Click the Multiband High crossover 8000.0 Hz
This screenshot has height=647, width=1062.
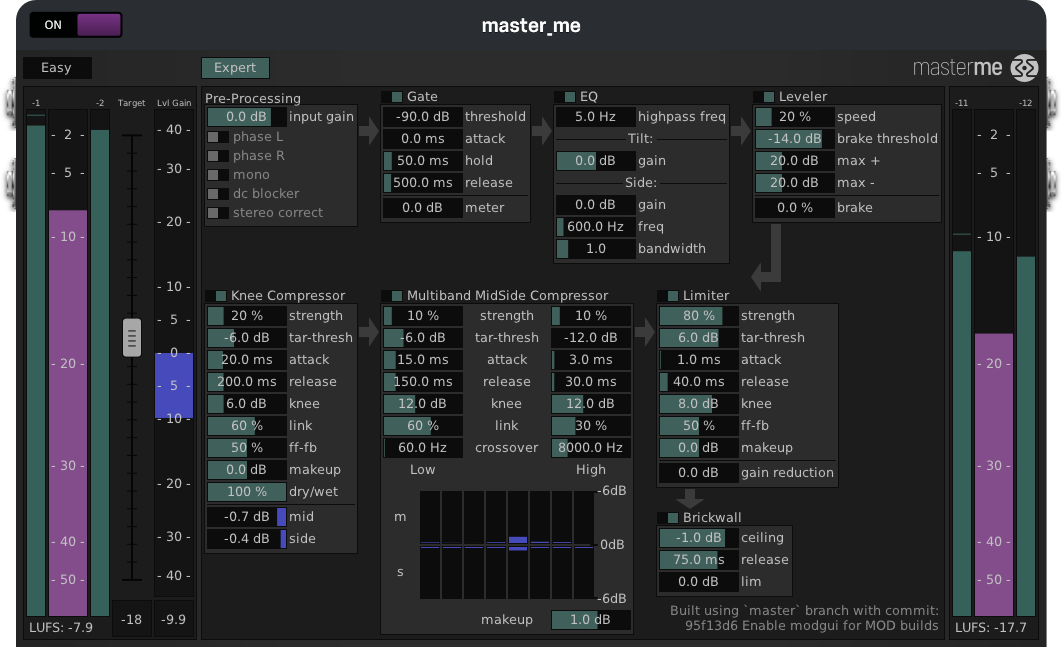[x=591, y=448]
